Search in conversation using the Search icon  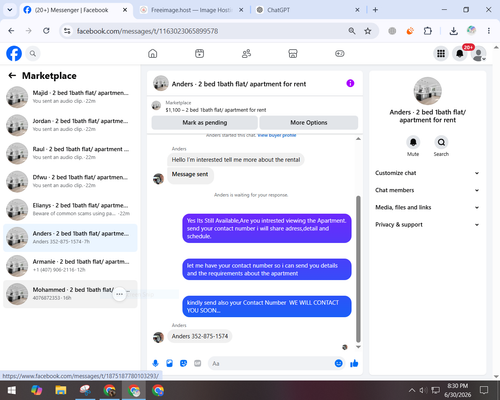(441, 143)
